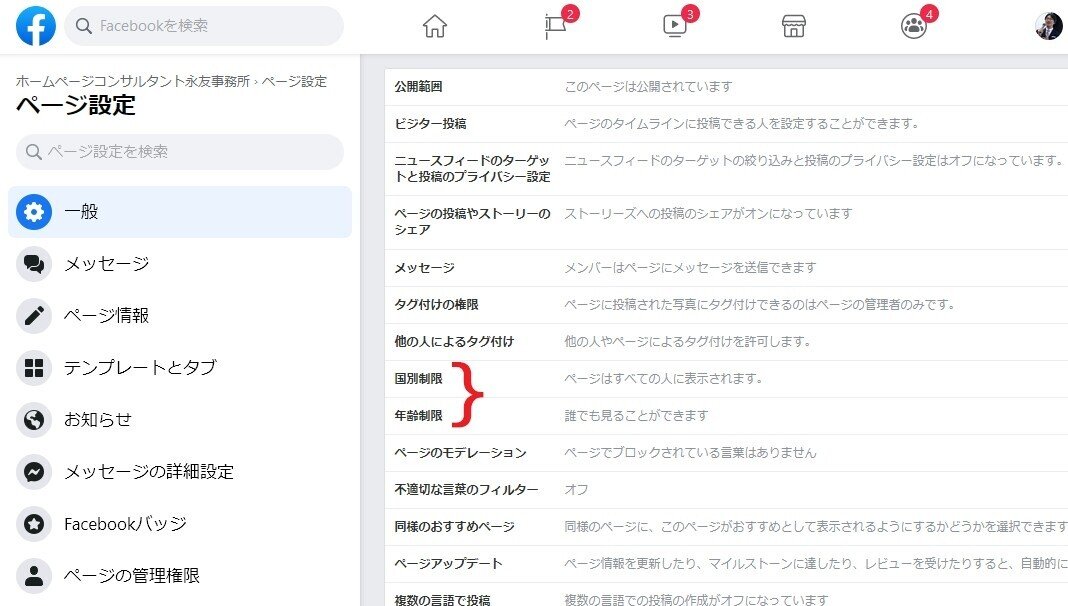Select the star icon for Facebookバッジ
This screenshot has height=606, width=1068.
pyautogui.click(x=34, y=523)
